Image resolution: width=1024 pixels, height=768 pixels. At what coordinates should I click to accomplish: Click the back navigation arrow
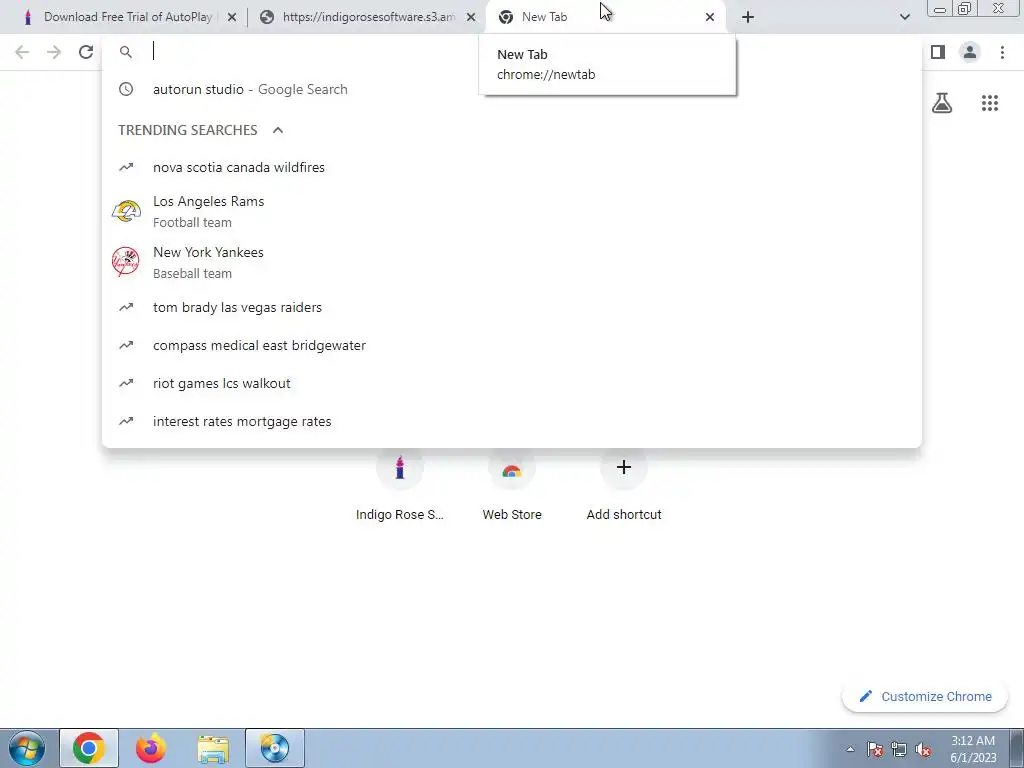pos(22,52)
